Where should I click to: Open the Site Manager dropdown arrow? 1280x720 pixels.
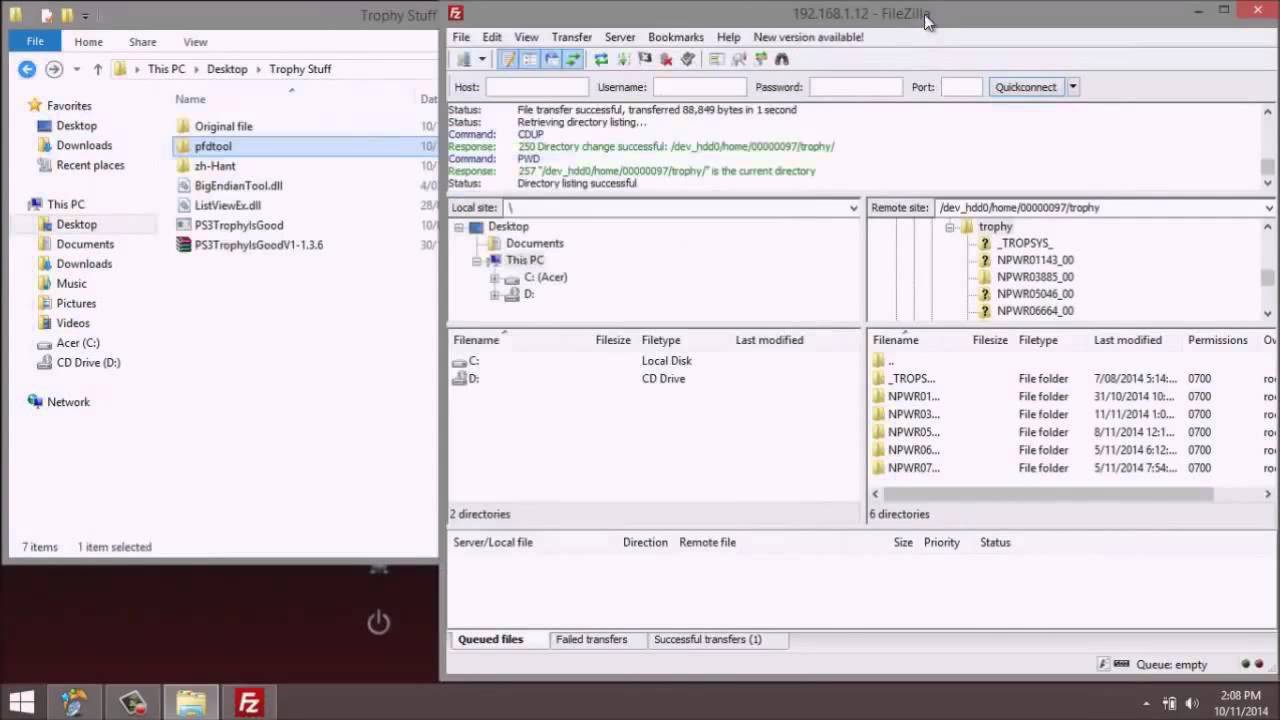pyautogui.click(x=481, y=60)
